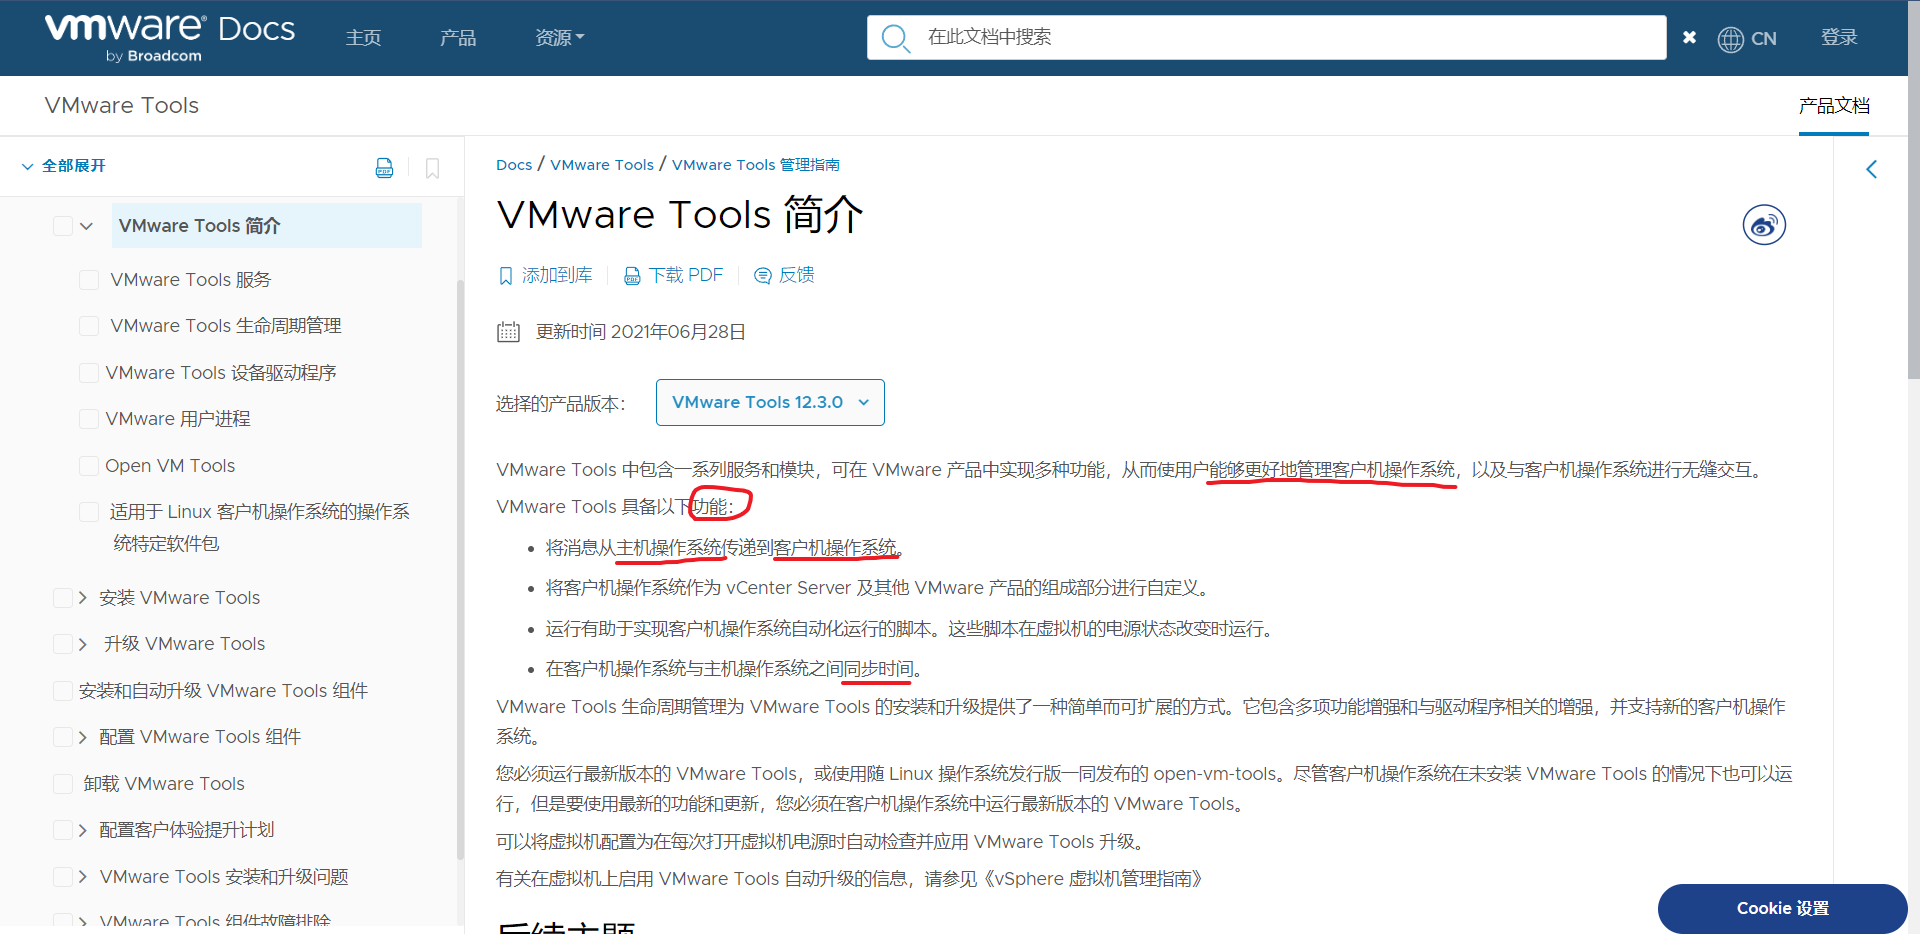Tick the 配置客户体验提升计划 checkbox
1920x934 pixels.
(63, 830)
